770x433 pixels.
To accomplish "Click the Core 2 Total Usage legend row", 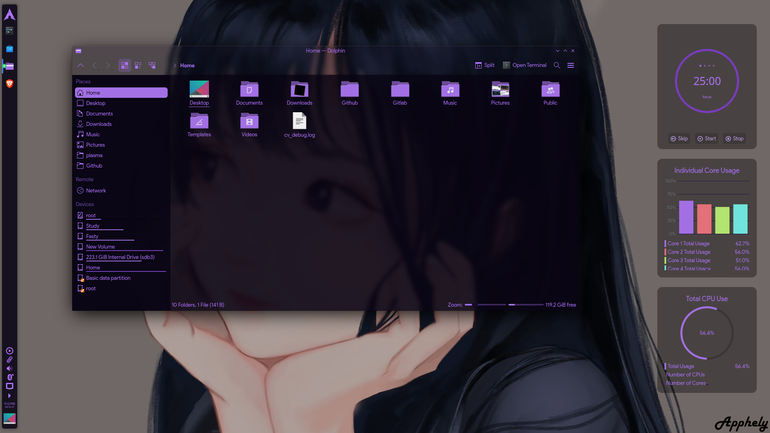I will coord(707,252).
